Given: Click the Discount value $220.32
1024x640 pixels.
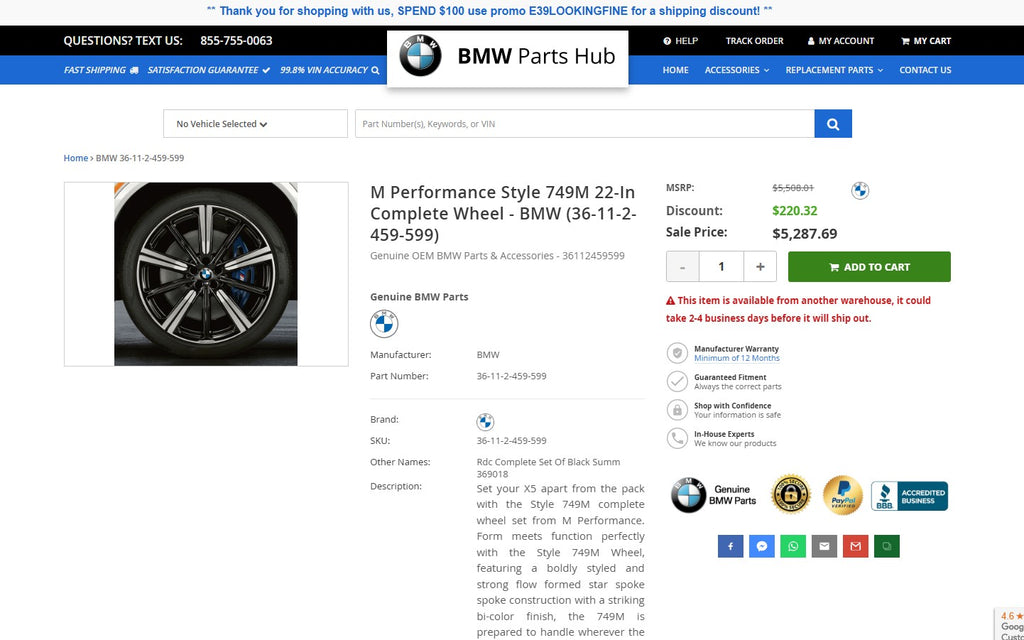Looking at the screenshot, I should pos(795,211).
